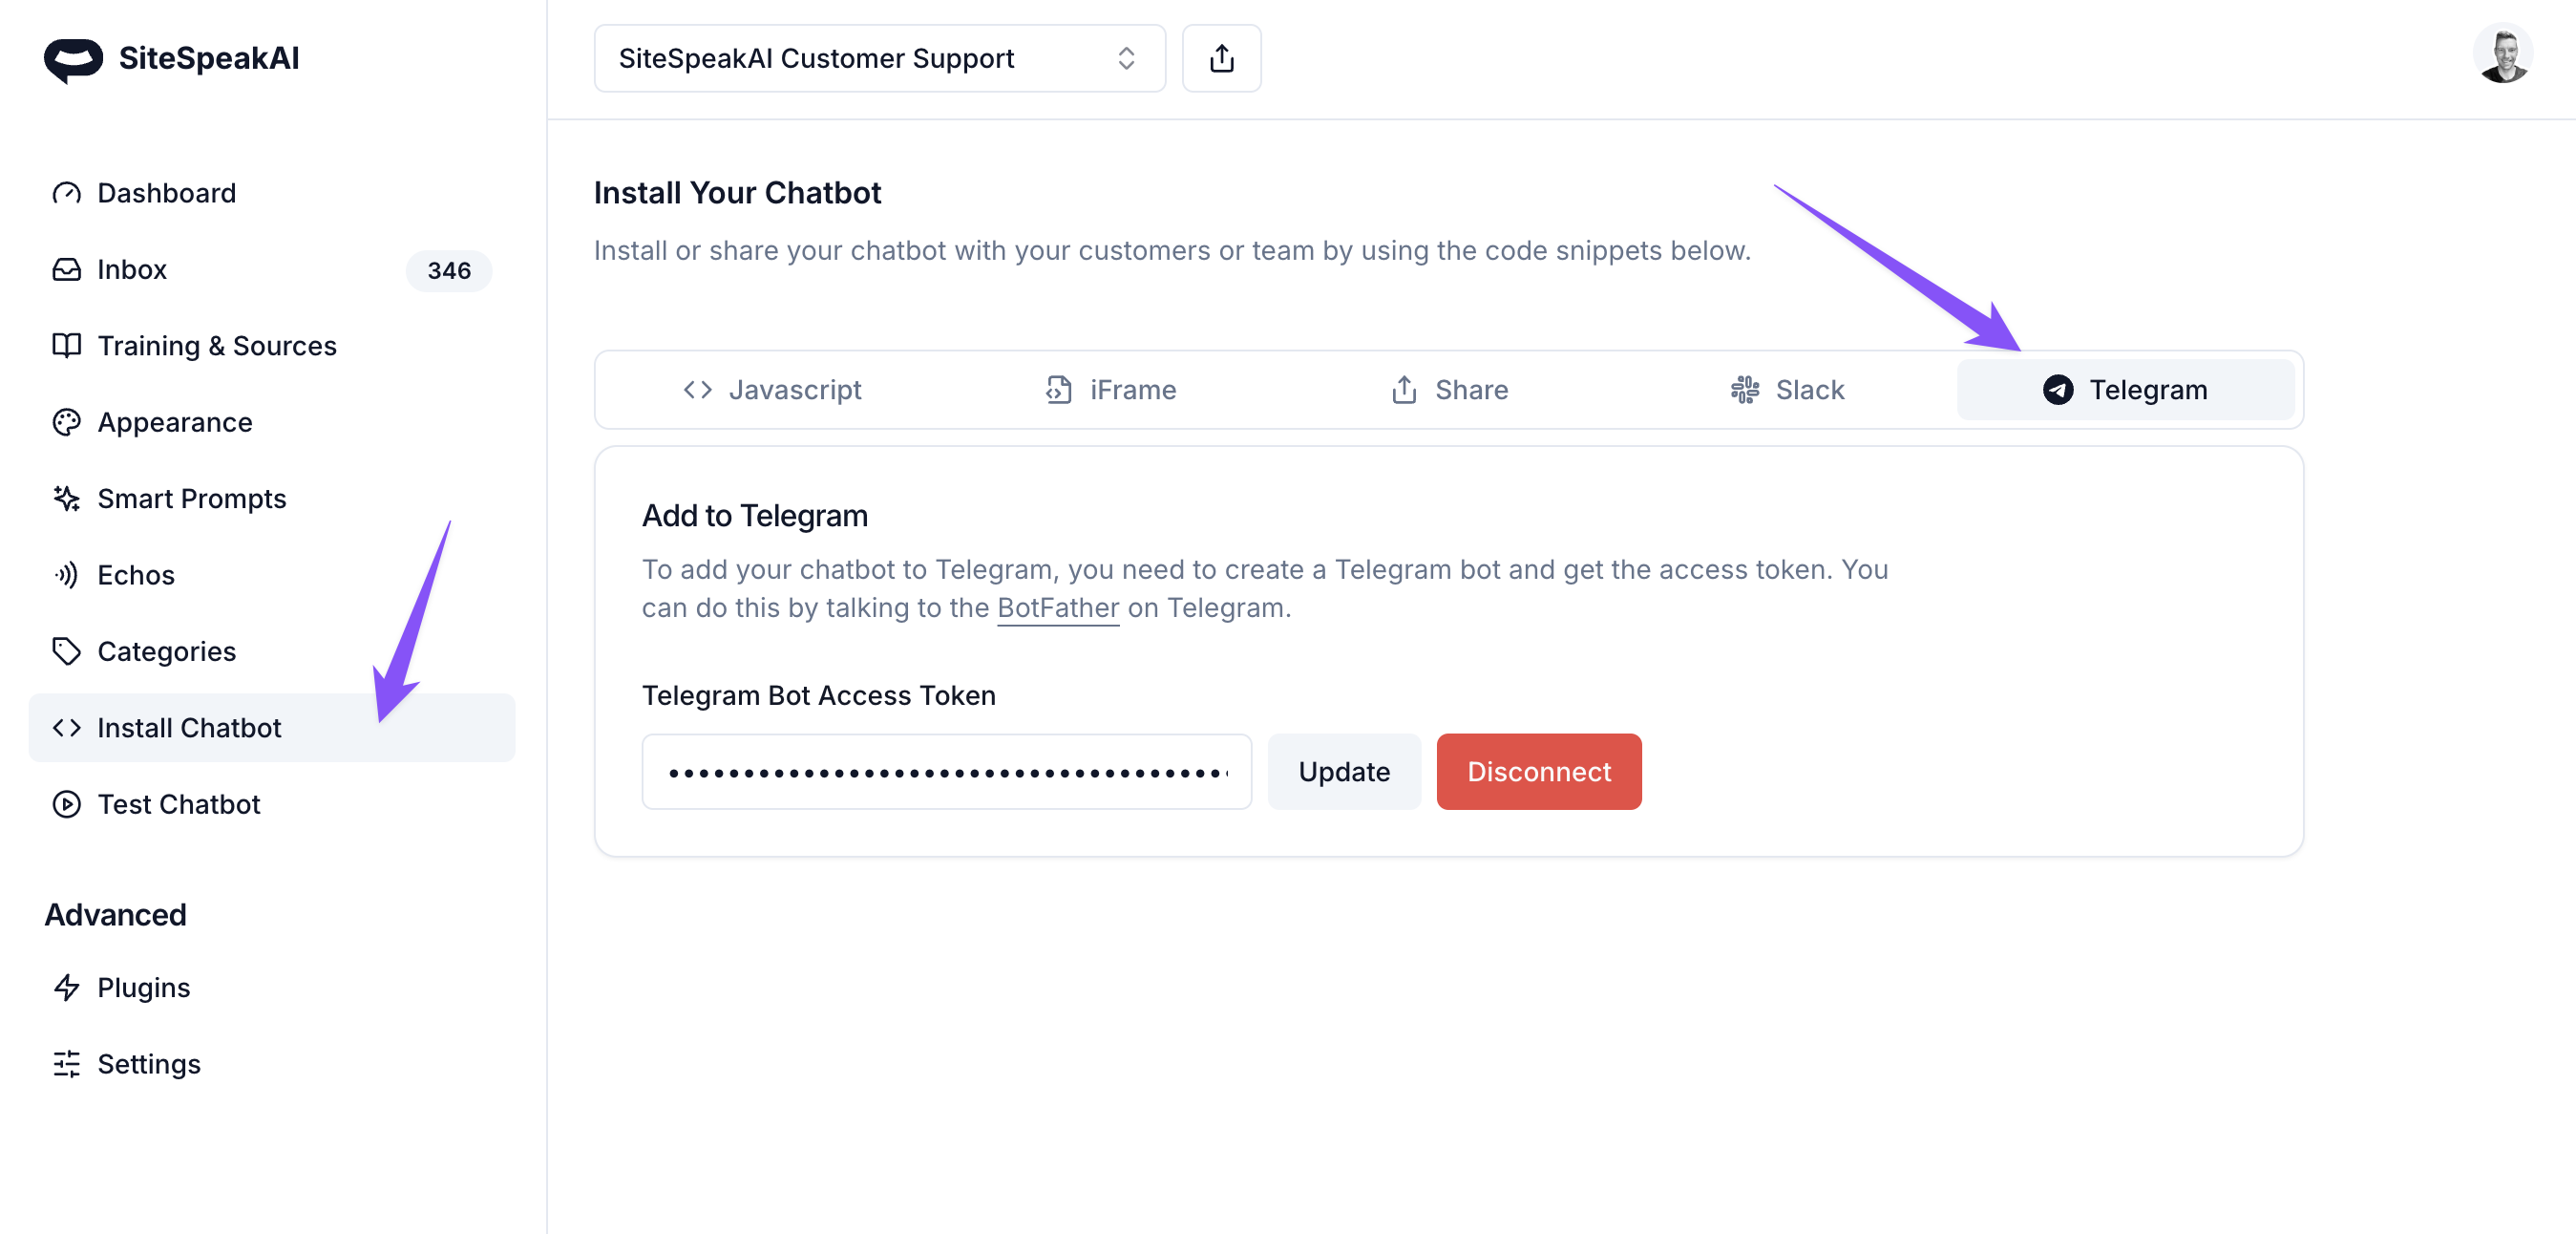Viewport: 2576px width, 1234px height.
Task: Focus the Telegram Bot Access Token field
Action: (x=946, y=772)
